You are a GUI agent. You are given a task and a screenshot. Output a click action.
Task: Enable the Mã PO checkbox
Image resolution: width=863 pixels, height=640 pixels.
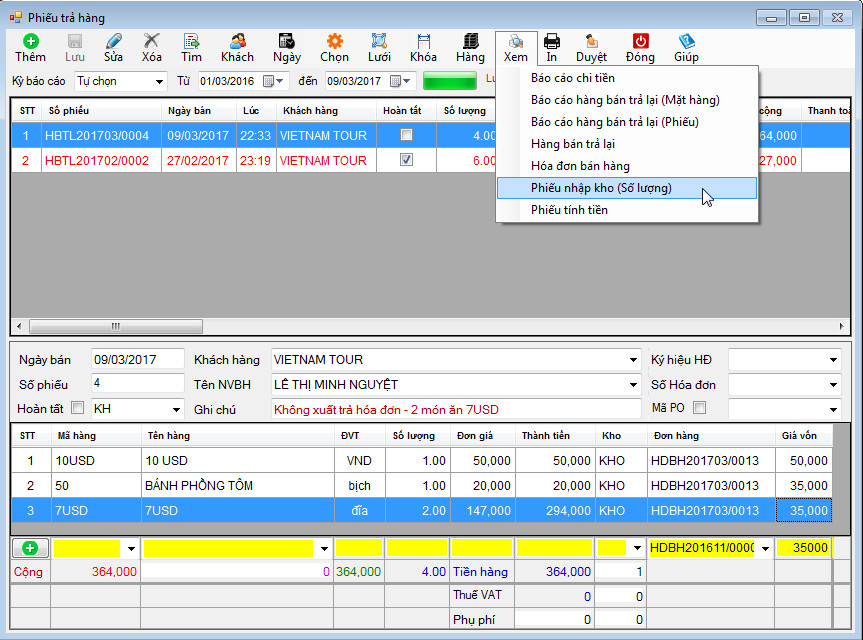(700, 408)
